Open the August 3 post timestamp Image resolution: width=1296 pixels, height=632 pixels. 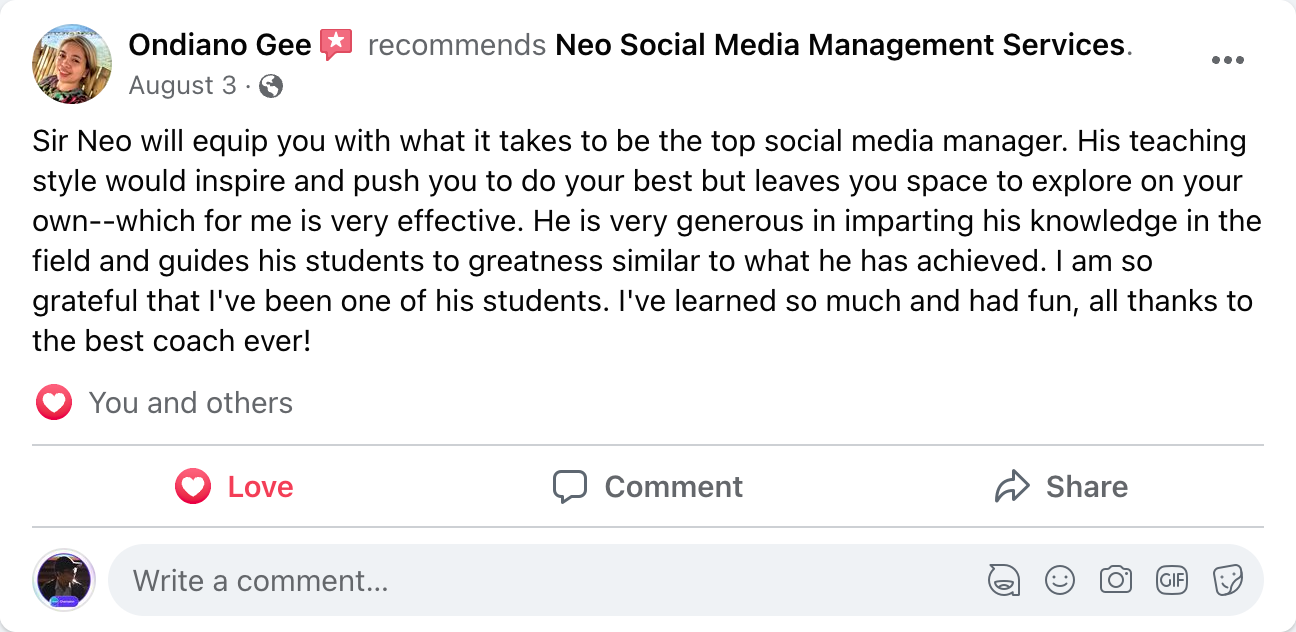[182, 86]
